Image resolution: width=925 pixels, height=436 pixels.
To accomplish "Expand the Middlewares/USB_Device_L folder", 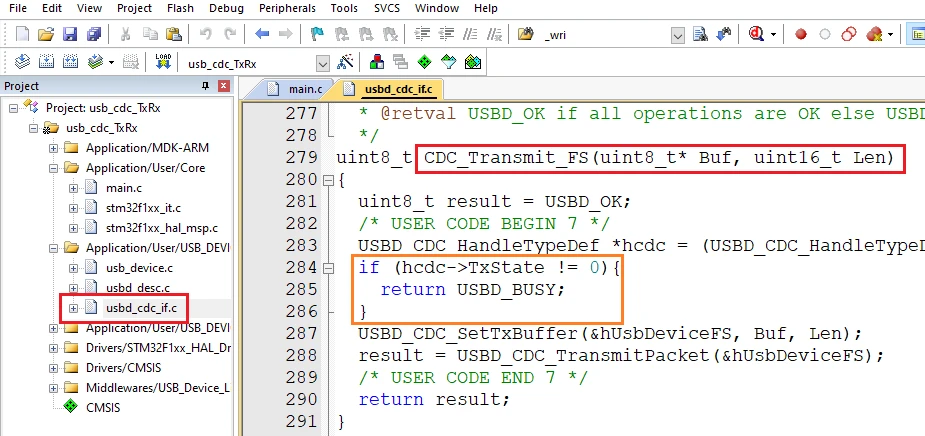I will point(53,388).
